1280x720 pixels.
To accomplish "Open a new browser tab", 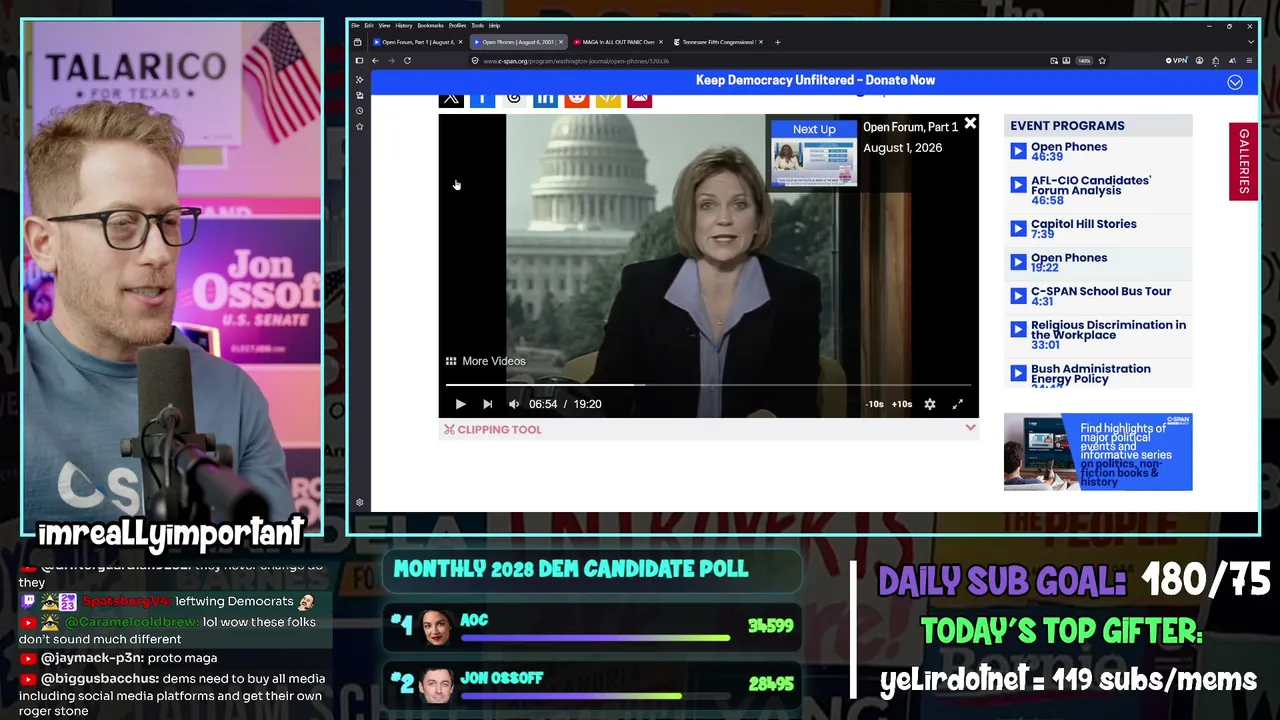I will [x=777, y=42].
